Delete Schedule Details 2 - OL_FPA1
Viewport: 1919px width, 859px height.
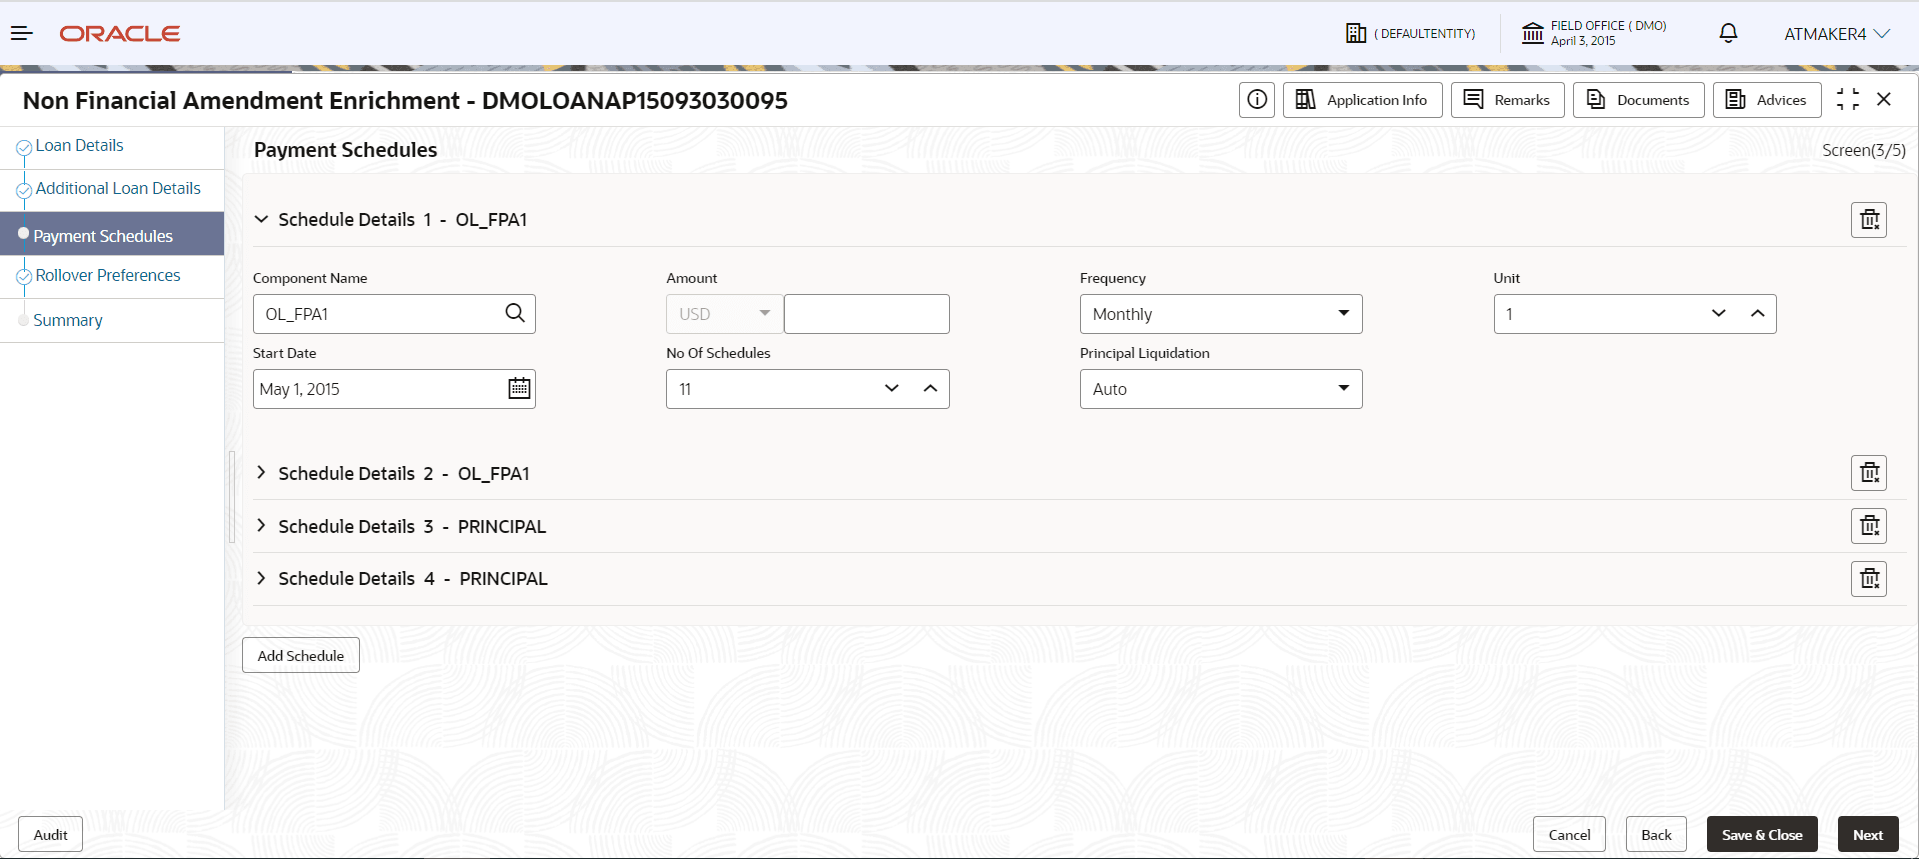point(1869,473)
